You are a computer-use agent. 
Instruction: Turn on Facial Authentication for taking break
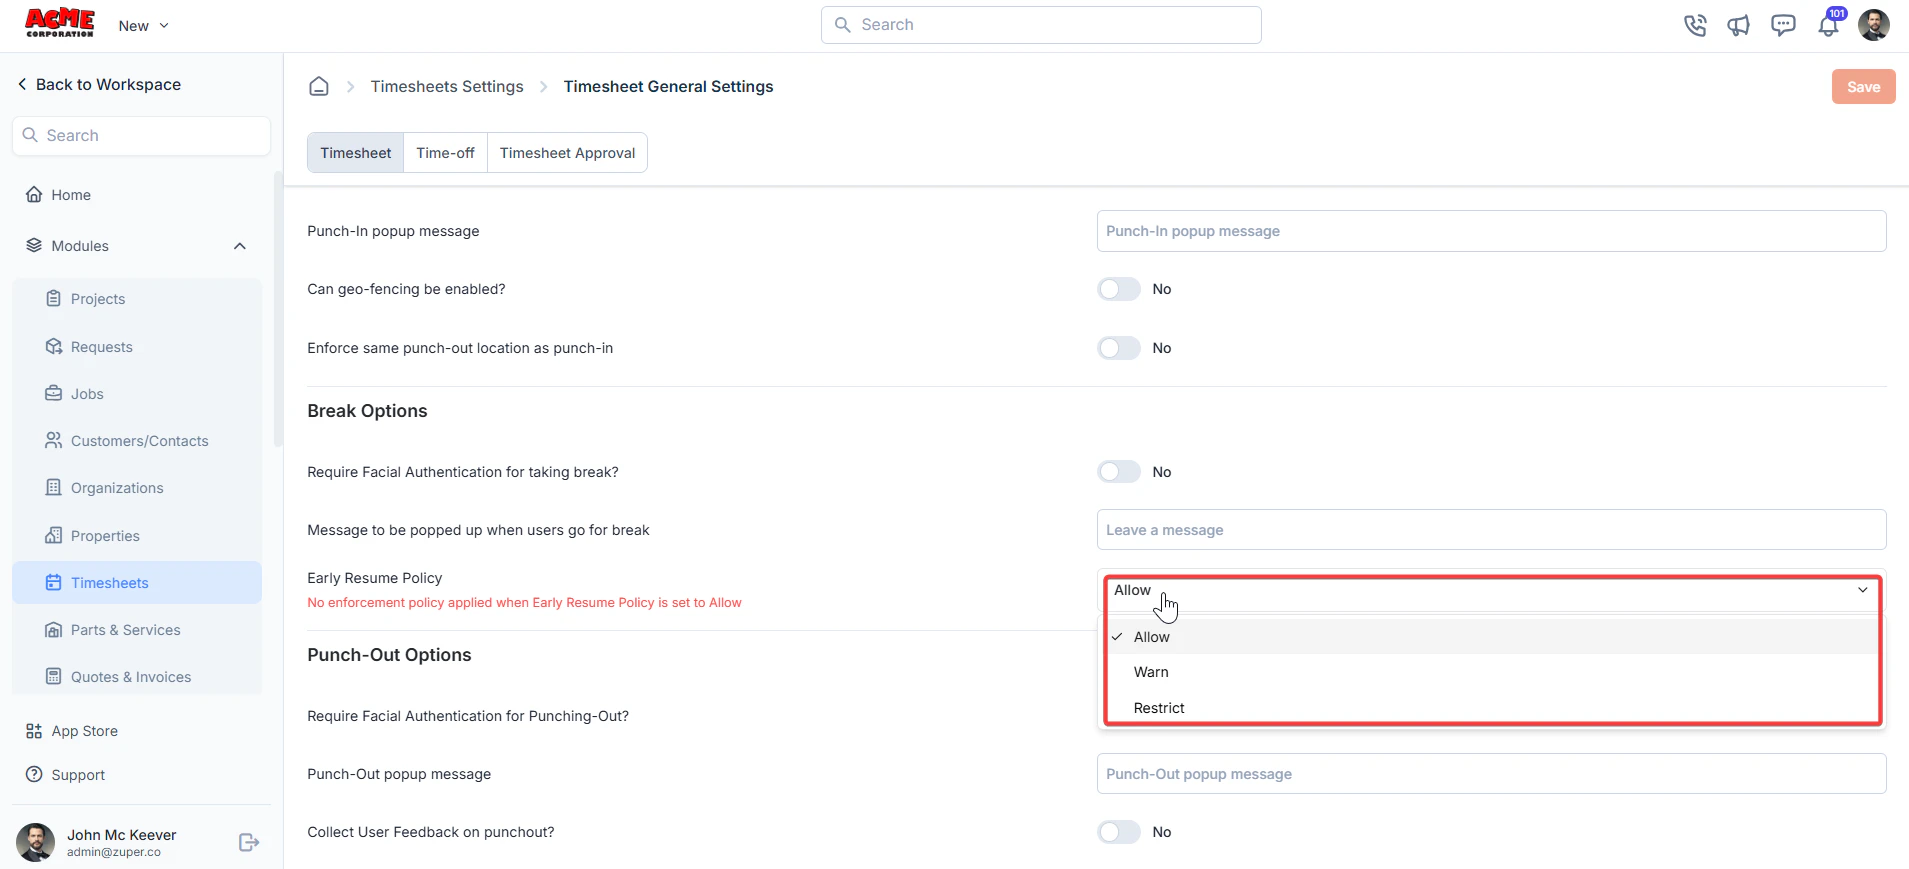coord(1119,472)
